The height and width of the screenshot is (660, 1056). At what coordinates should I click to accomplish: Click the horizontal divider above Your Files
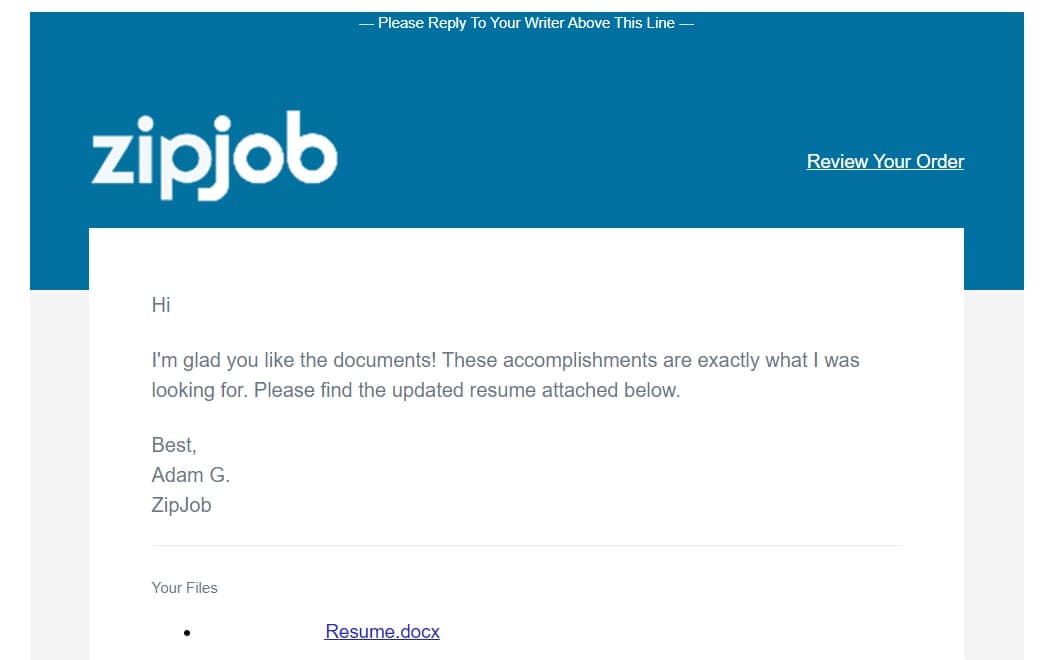click(x=527, y=546)
